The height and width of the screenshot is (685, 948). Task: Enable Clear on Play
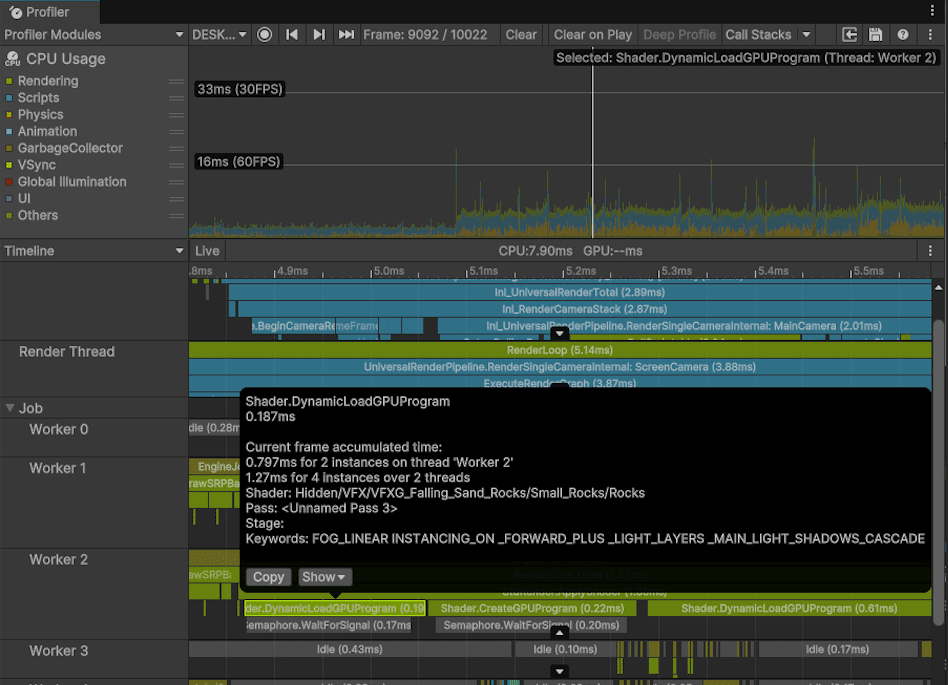(592, 34)
